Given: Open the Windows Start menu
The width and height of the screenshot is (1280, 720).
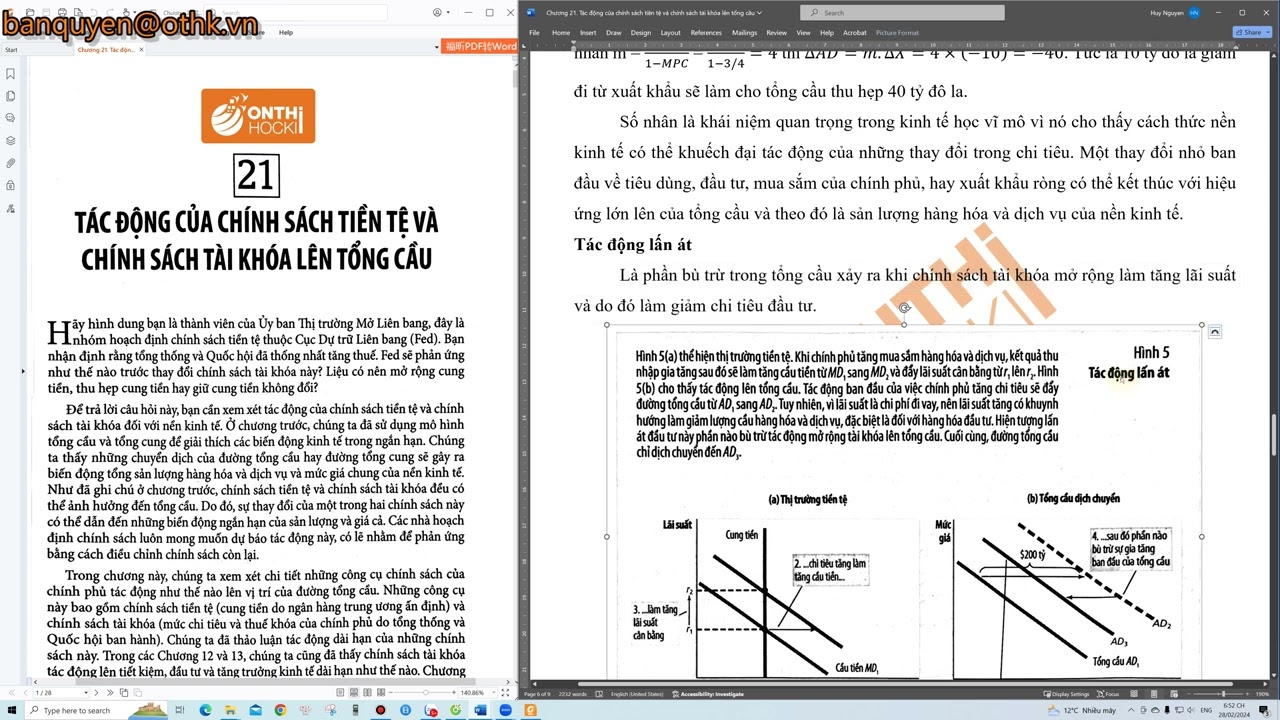Looking at the screenshot, I should pyautogui.click(x=12, y=710).
